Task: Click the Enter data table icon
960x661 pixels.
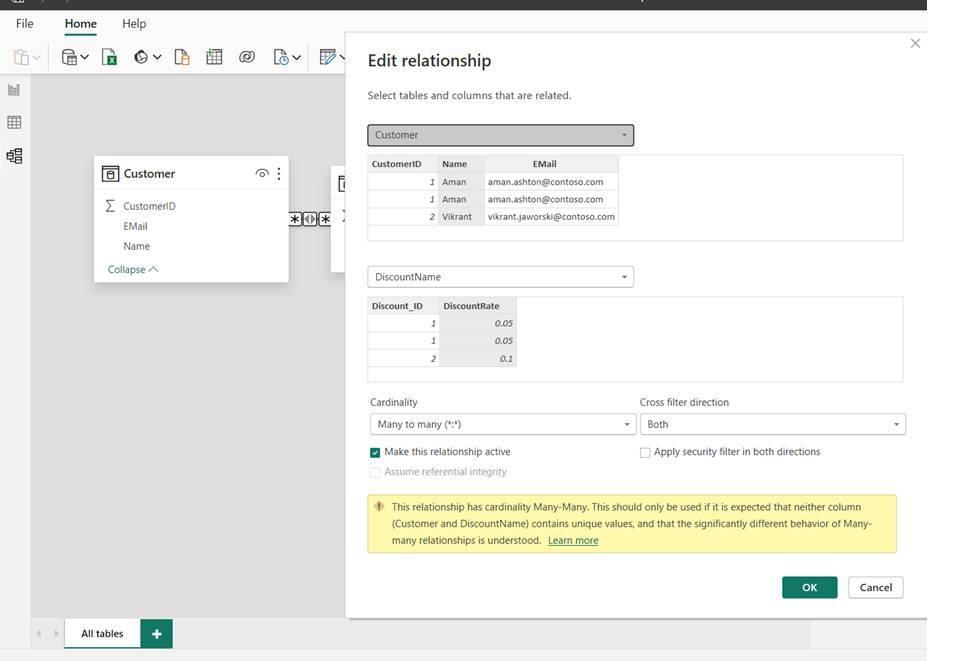Action: click(214, 57)
